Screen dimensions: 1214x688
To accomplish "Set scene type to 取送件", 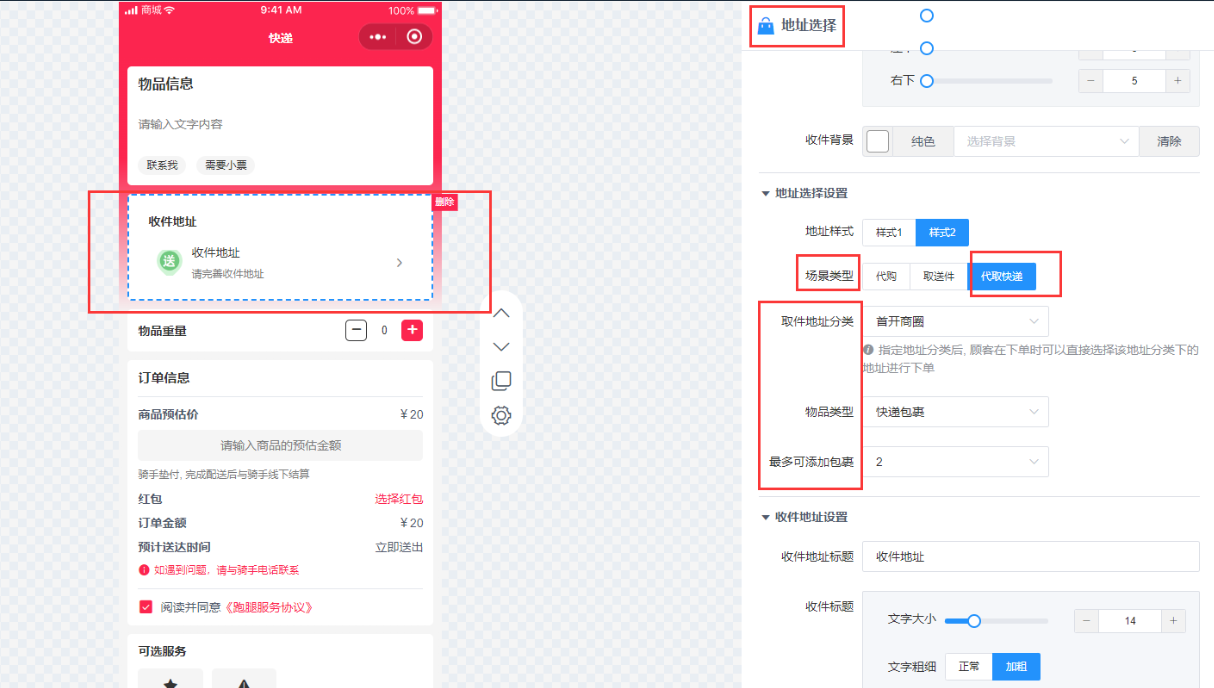I will tap(939, 276).
